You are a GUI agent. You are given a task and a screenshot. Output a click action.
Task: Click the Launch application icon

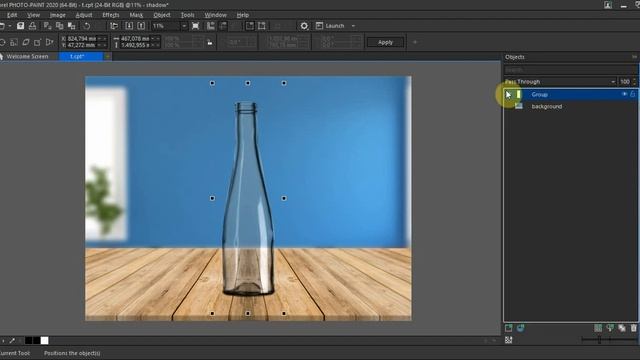pos(319,26)
